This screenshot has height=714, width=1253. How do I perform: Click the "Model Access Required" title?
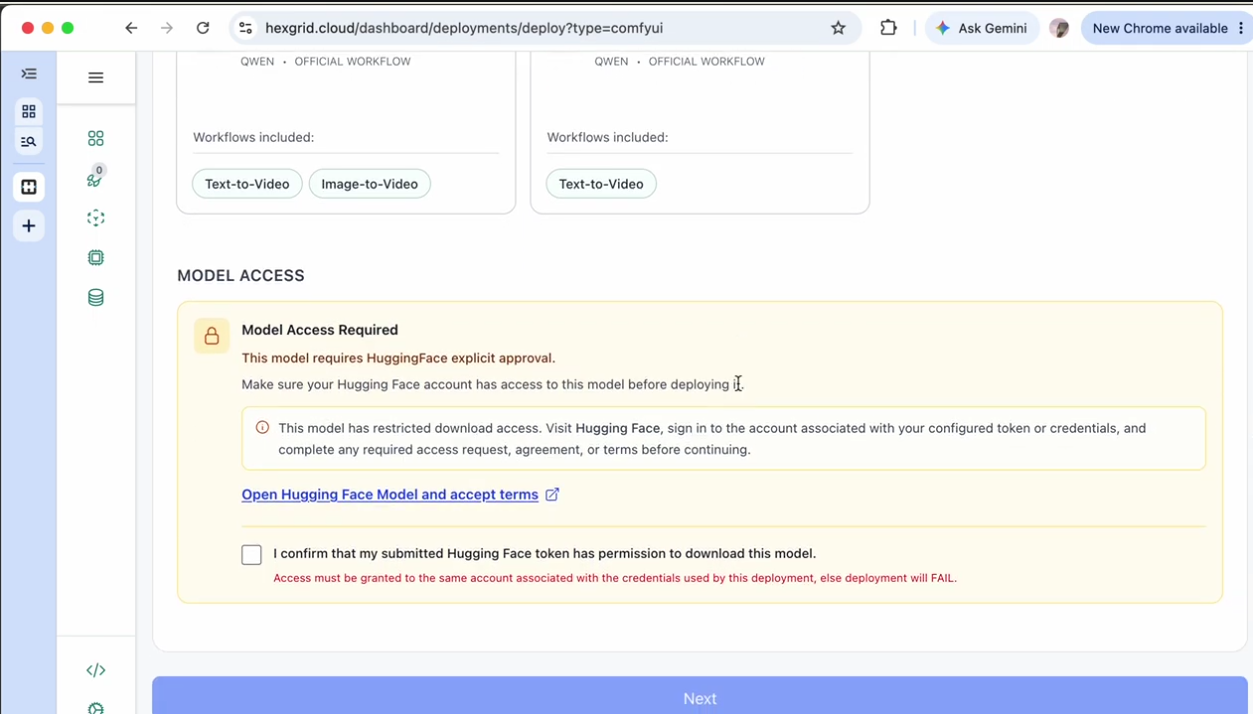[x=320, y=330]
